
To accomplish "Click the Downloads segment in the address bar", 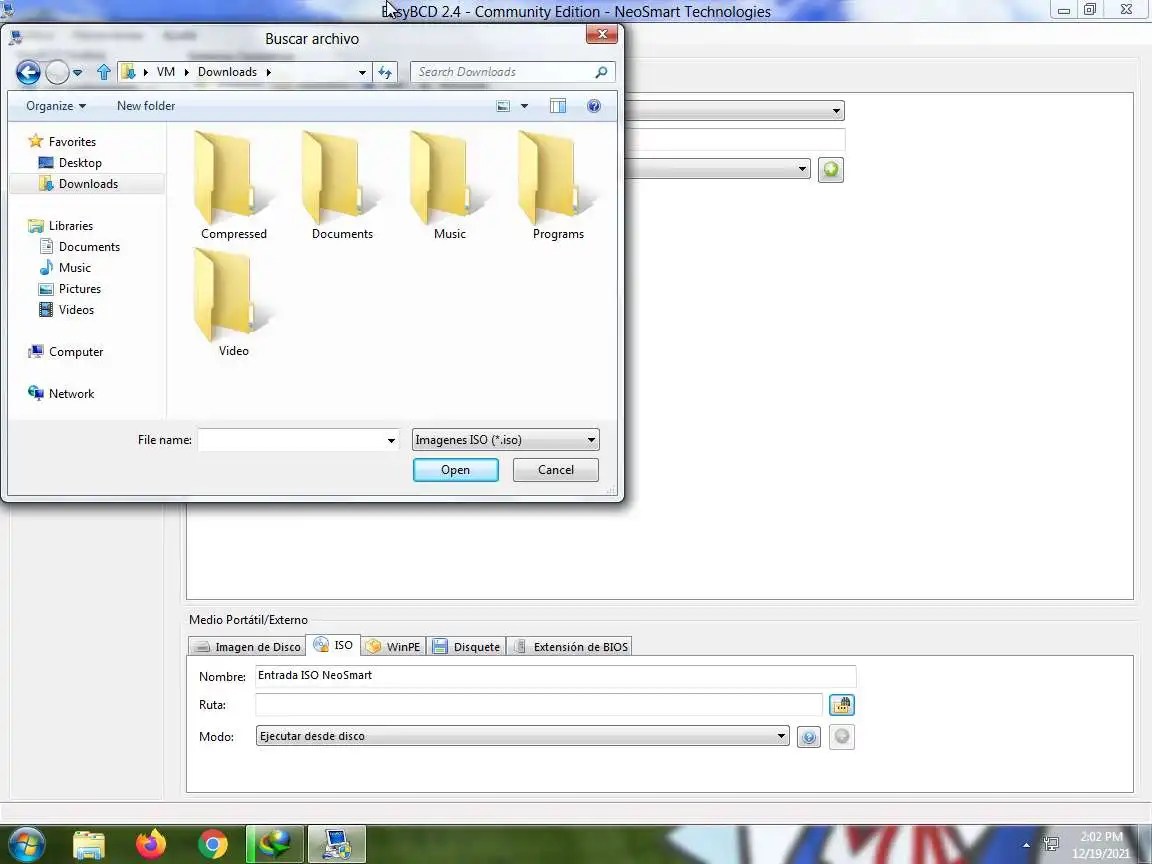I will point(227,72).
